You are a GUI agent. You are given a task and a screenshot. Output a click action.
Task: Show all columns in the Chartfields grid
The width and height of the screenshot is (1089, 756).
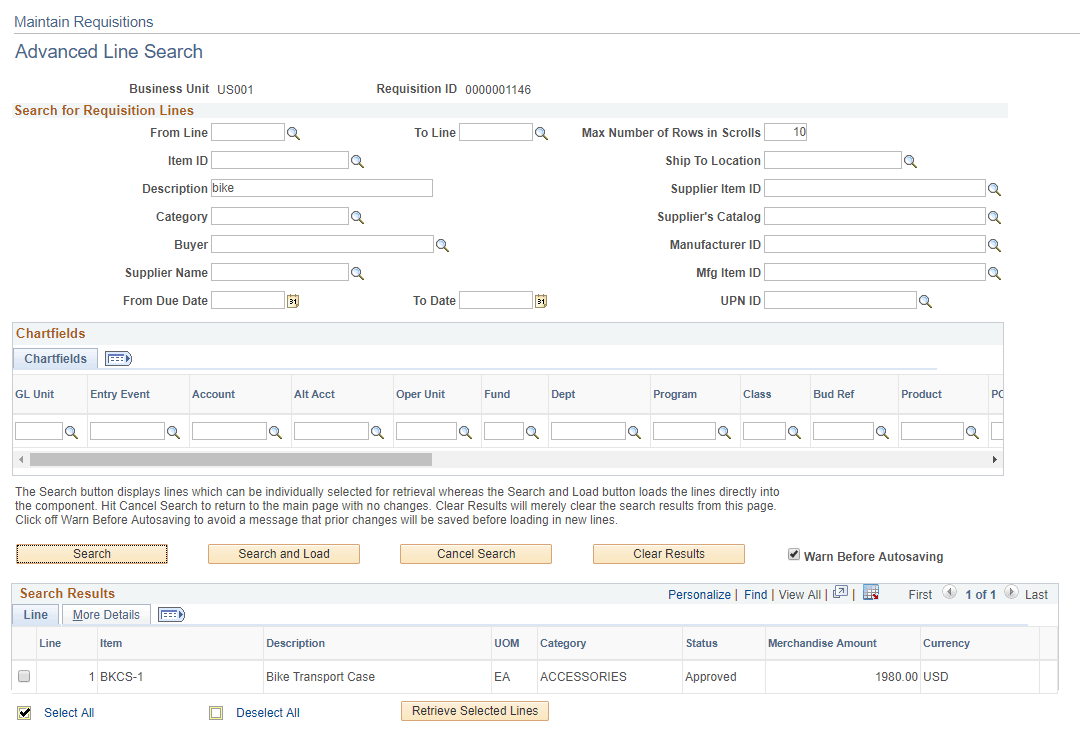[x=117, y=358]
